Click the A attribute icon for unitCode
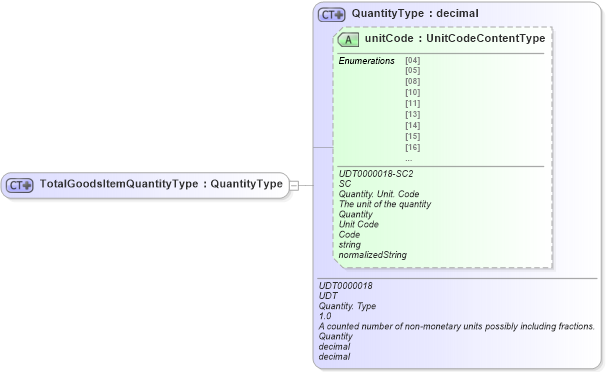The width and height of the screenshot is (606, 372). point(348,39)
